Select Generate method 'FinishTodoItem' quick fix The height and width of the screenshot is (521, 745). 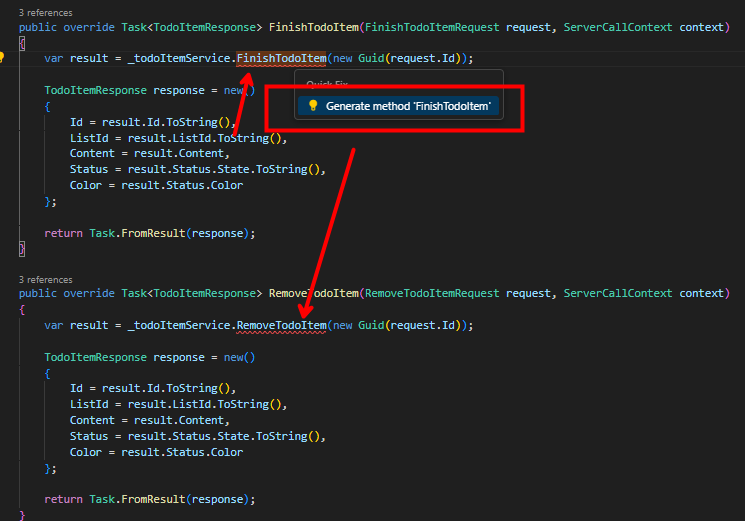pos(398,106)
